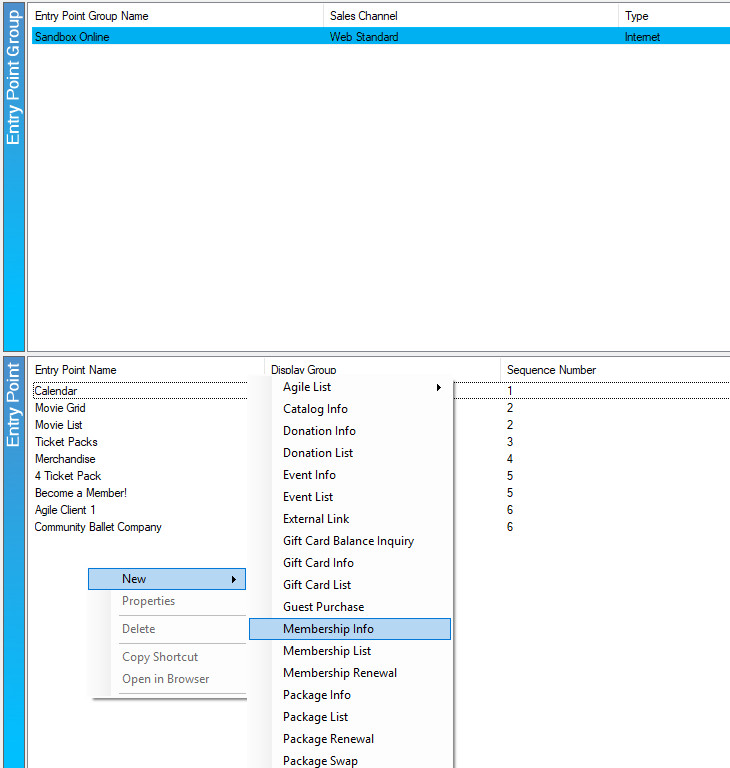
Task: Click the Internet type cell
Action: (642, 37)
